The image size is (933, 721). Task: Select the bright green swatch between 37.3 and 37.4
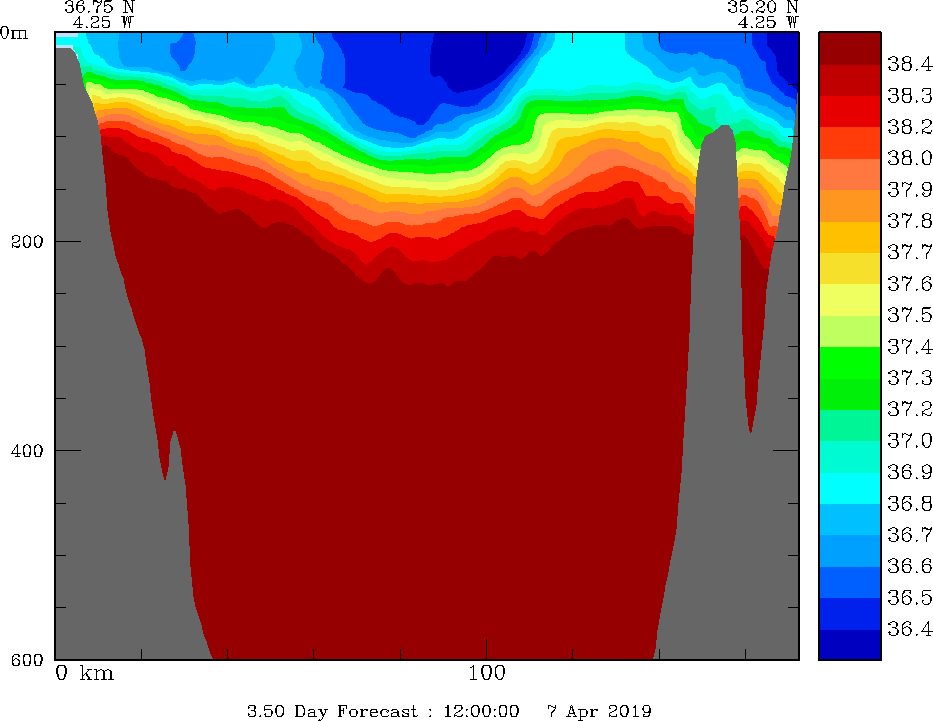[x=849, y=362]
